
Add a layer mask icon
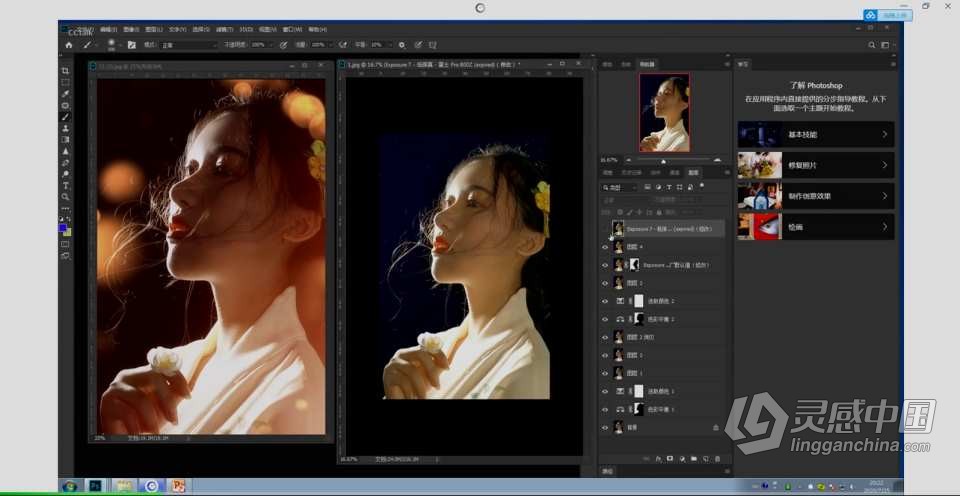pyautogui.click(x=670, y=459)
